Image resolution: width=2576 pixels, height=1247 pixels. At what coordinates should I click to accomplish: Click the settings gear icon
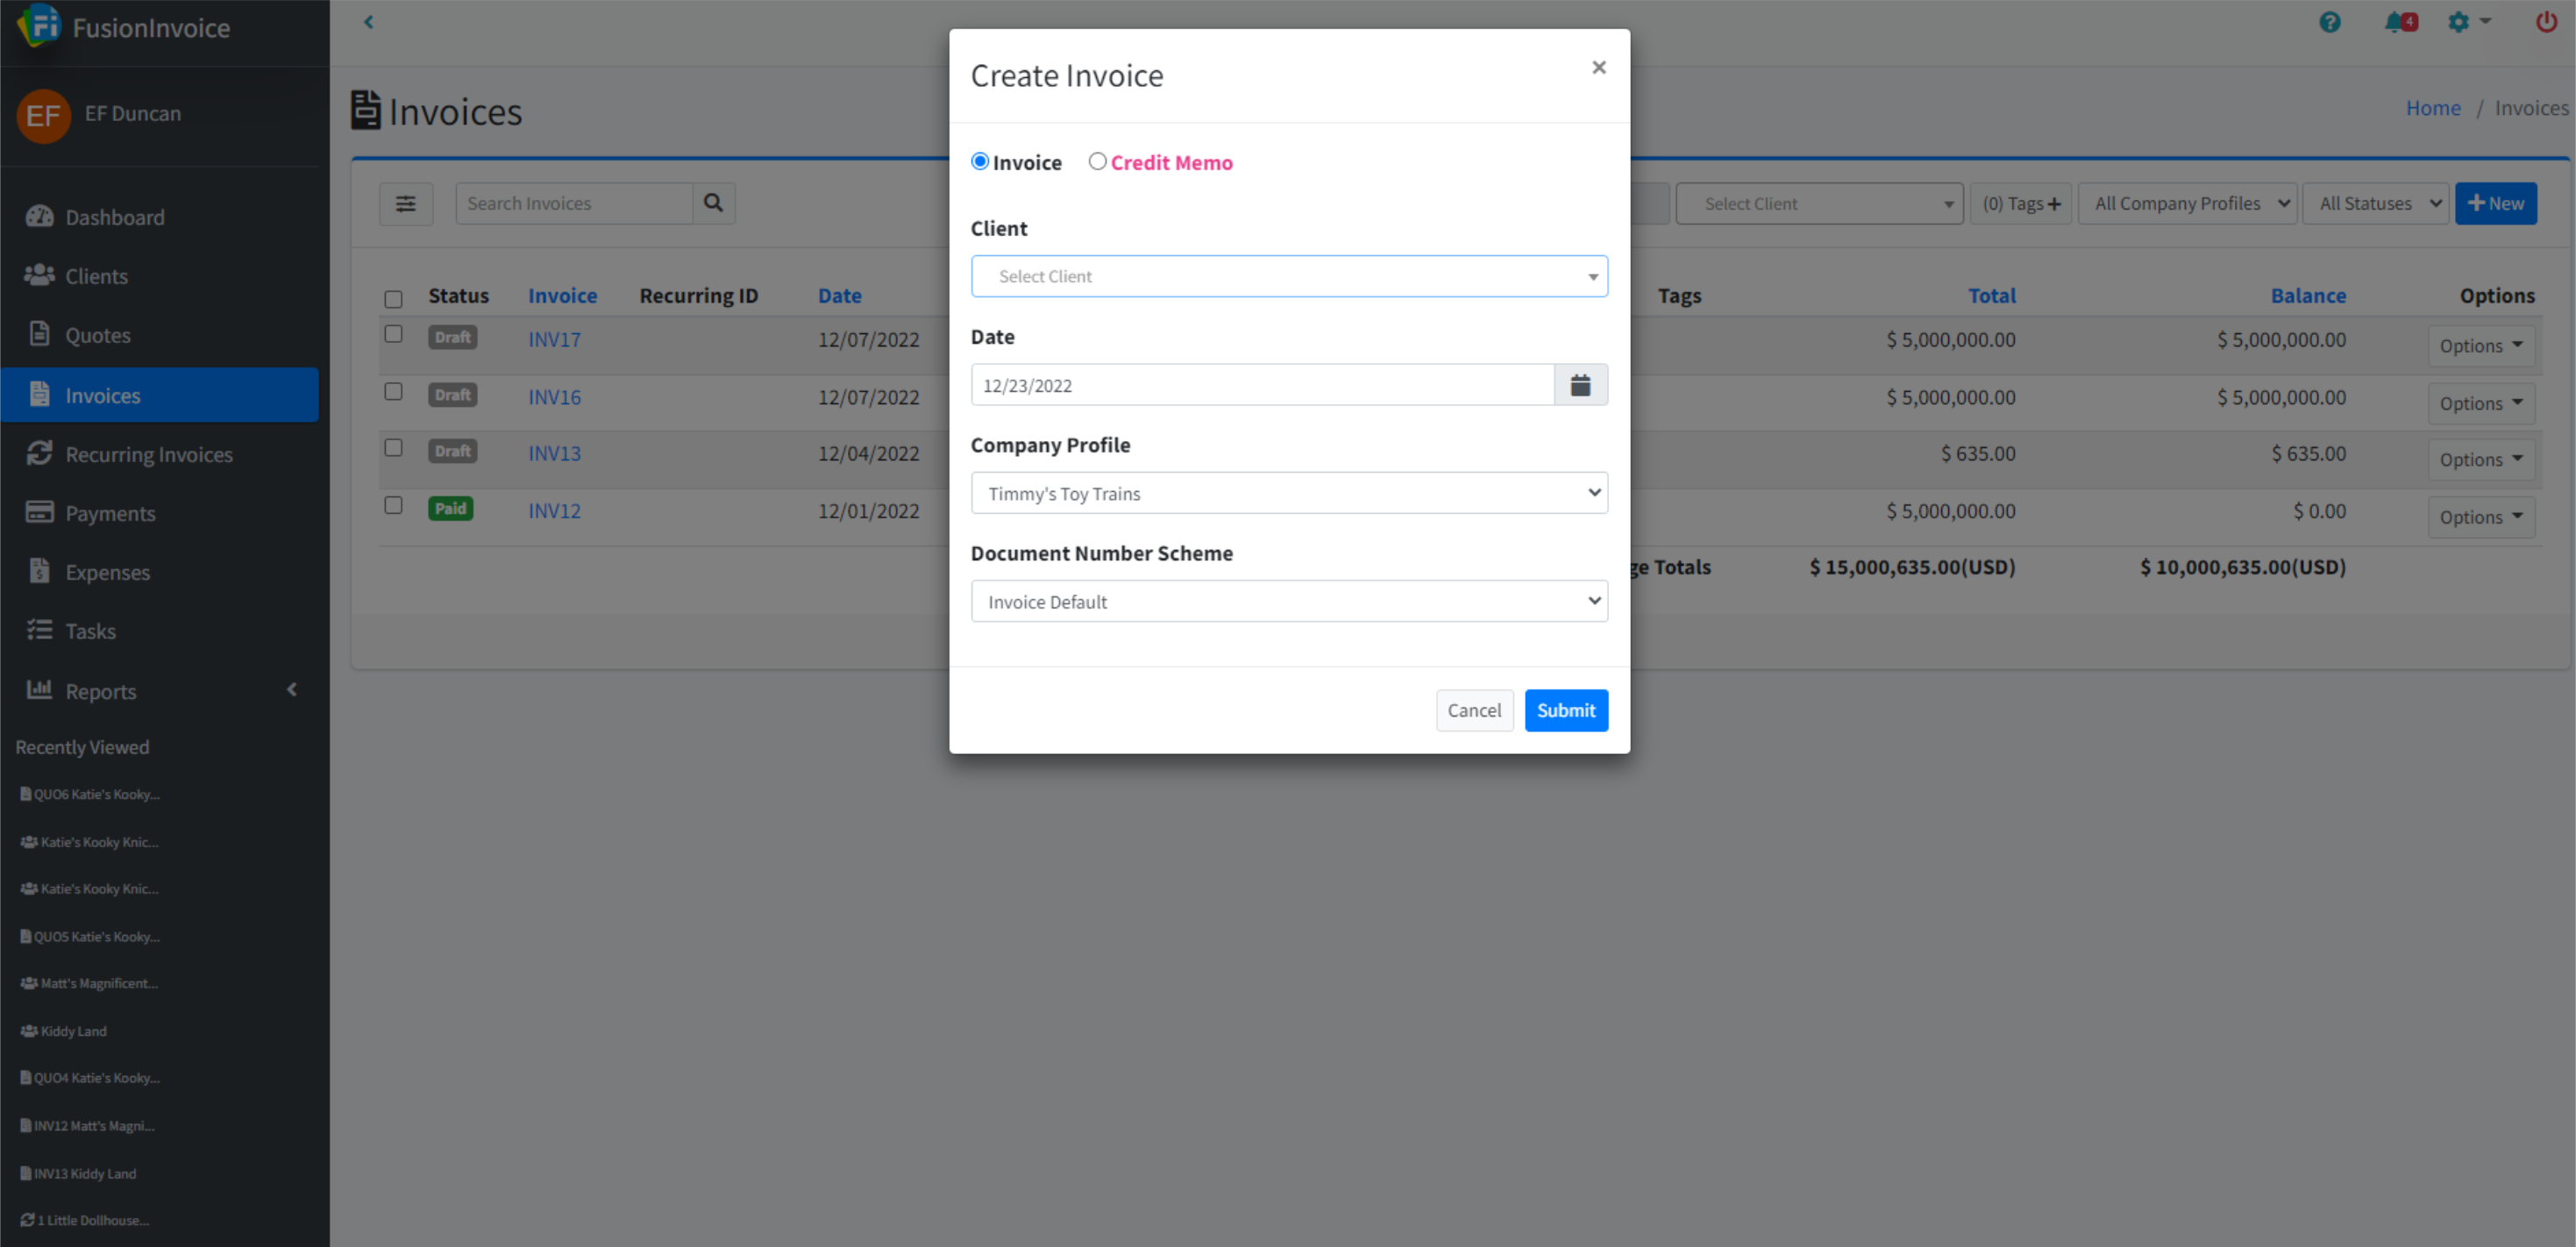point(2458,22)
